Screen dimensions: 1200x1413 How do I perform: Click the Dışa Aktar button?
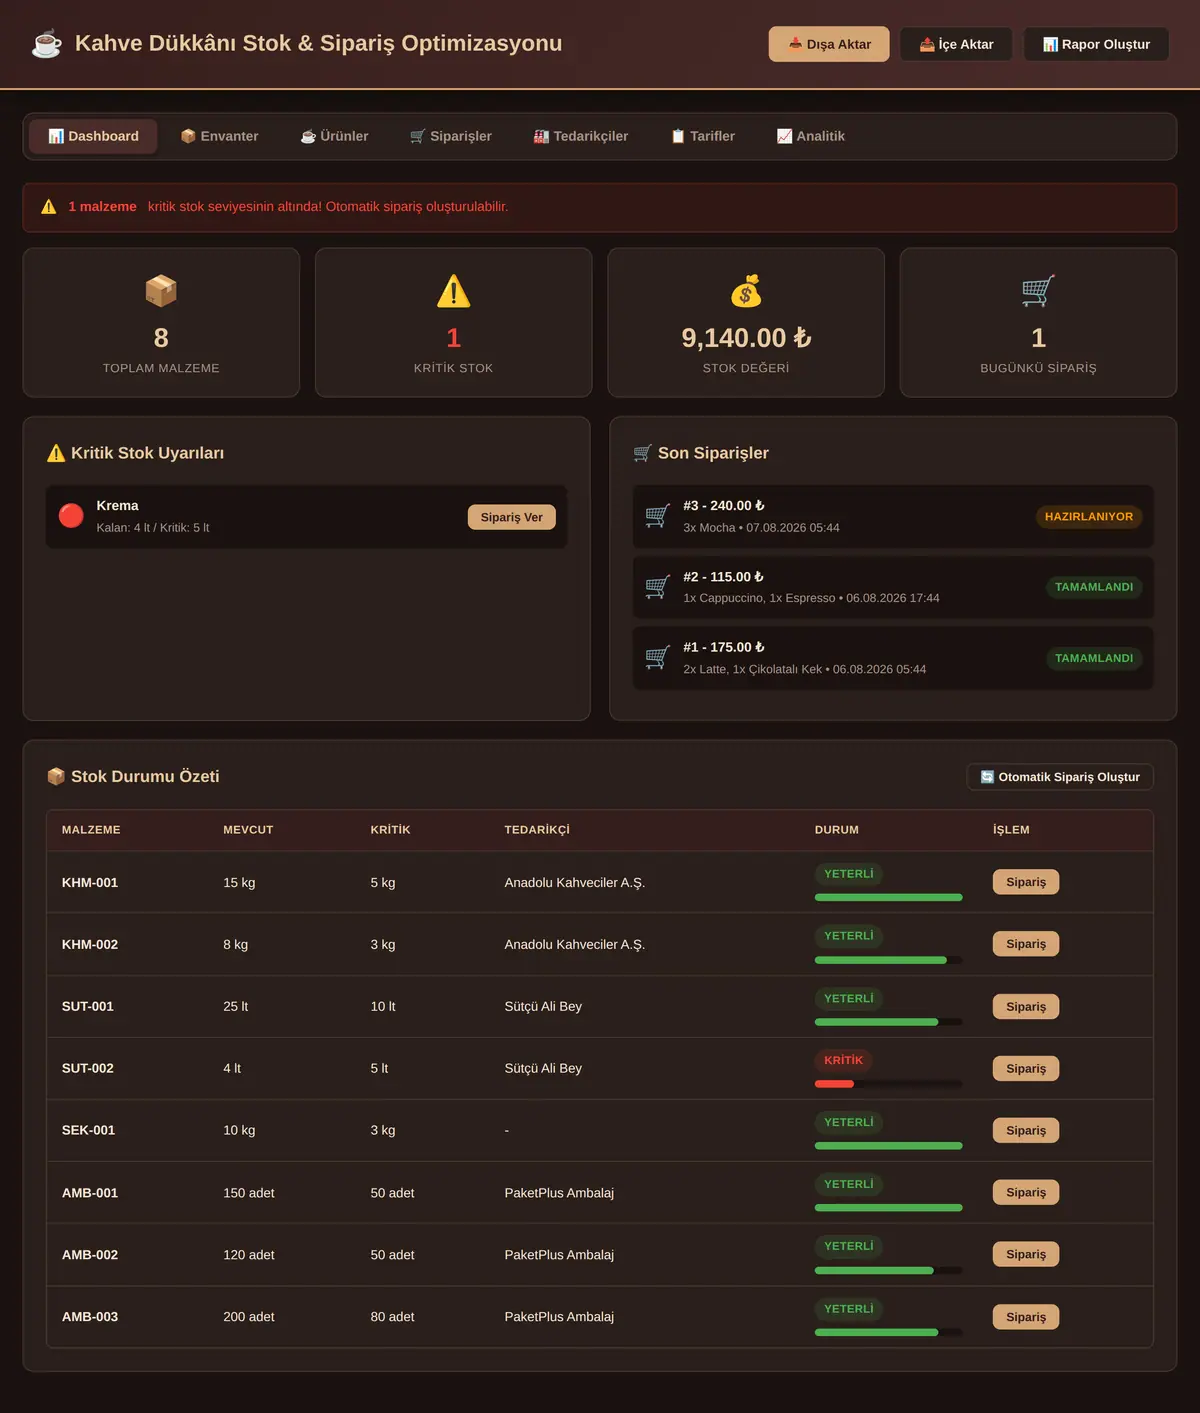tap(829, 44)
